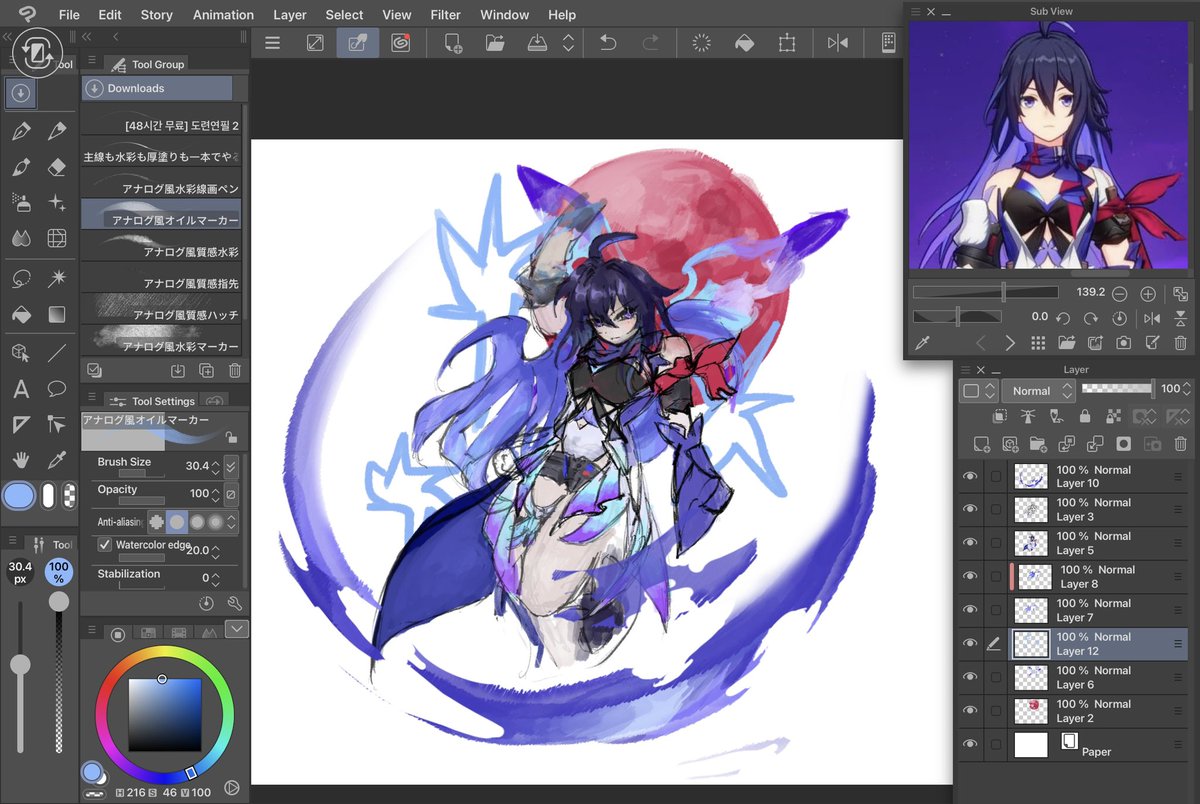The width and height of the screenshot is (1200, 804).
Task: Click the Downloads tool group button
Action: [x=157, y=88]
